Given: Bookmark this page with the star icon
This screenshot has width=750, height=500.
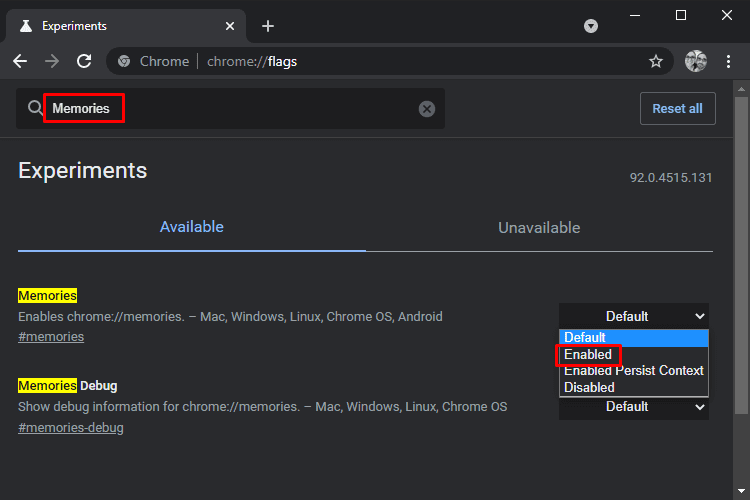Looking at the screenshot, I should [656, 61].
